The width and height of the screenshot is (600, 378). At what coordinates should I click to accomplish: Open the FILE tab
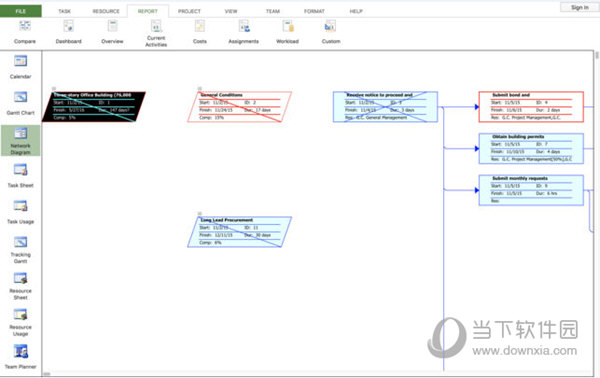(21, 11)
